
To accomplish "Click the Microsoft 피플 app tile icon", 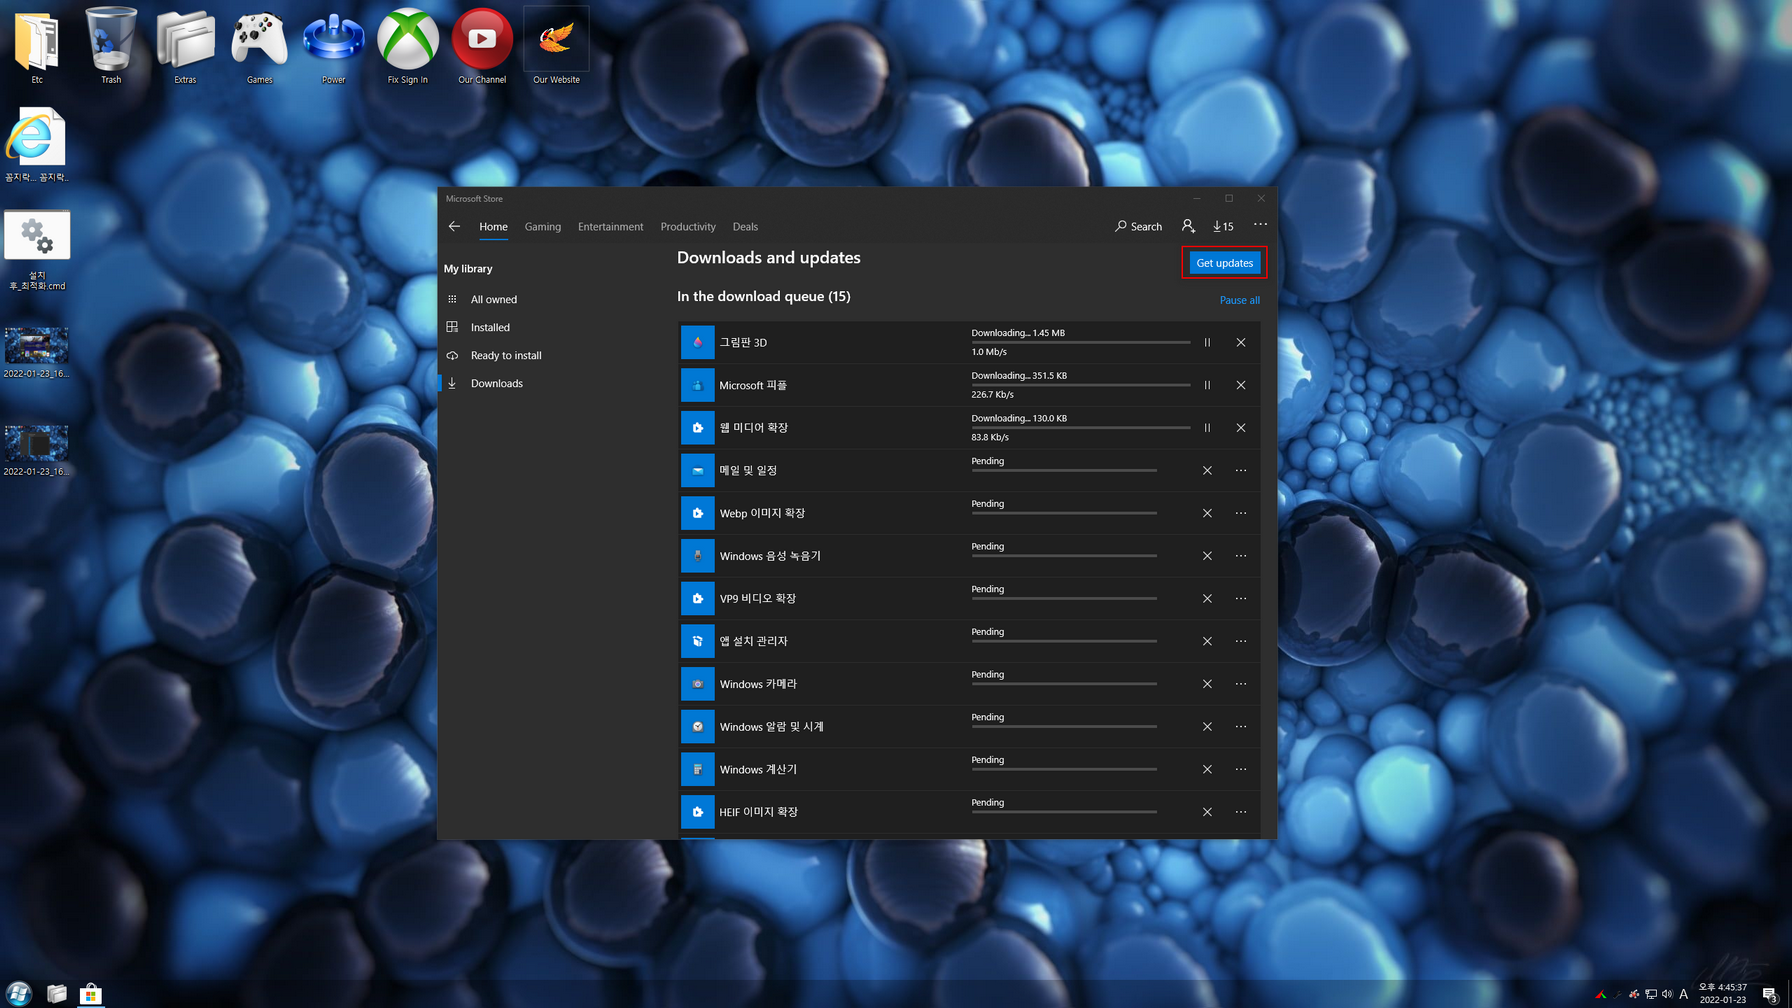I will click(698, 385).
